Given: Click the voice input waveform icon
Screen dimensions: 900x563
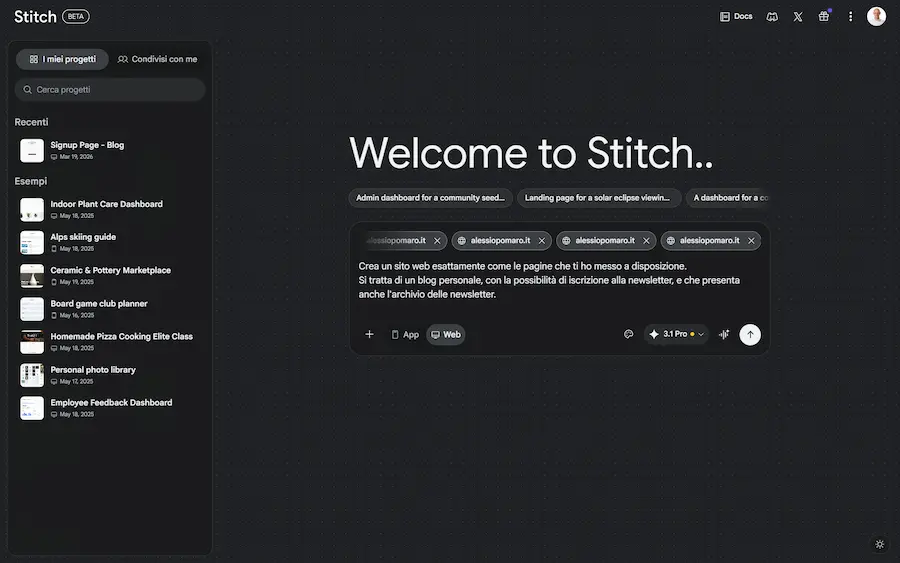Looking at the screenshot, I should click(724, 334).
